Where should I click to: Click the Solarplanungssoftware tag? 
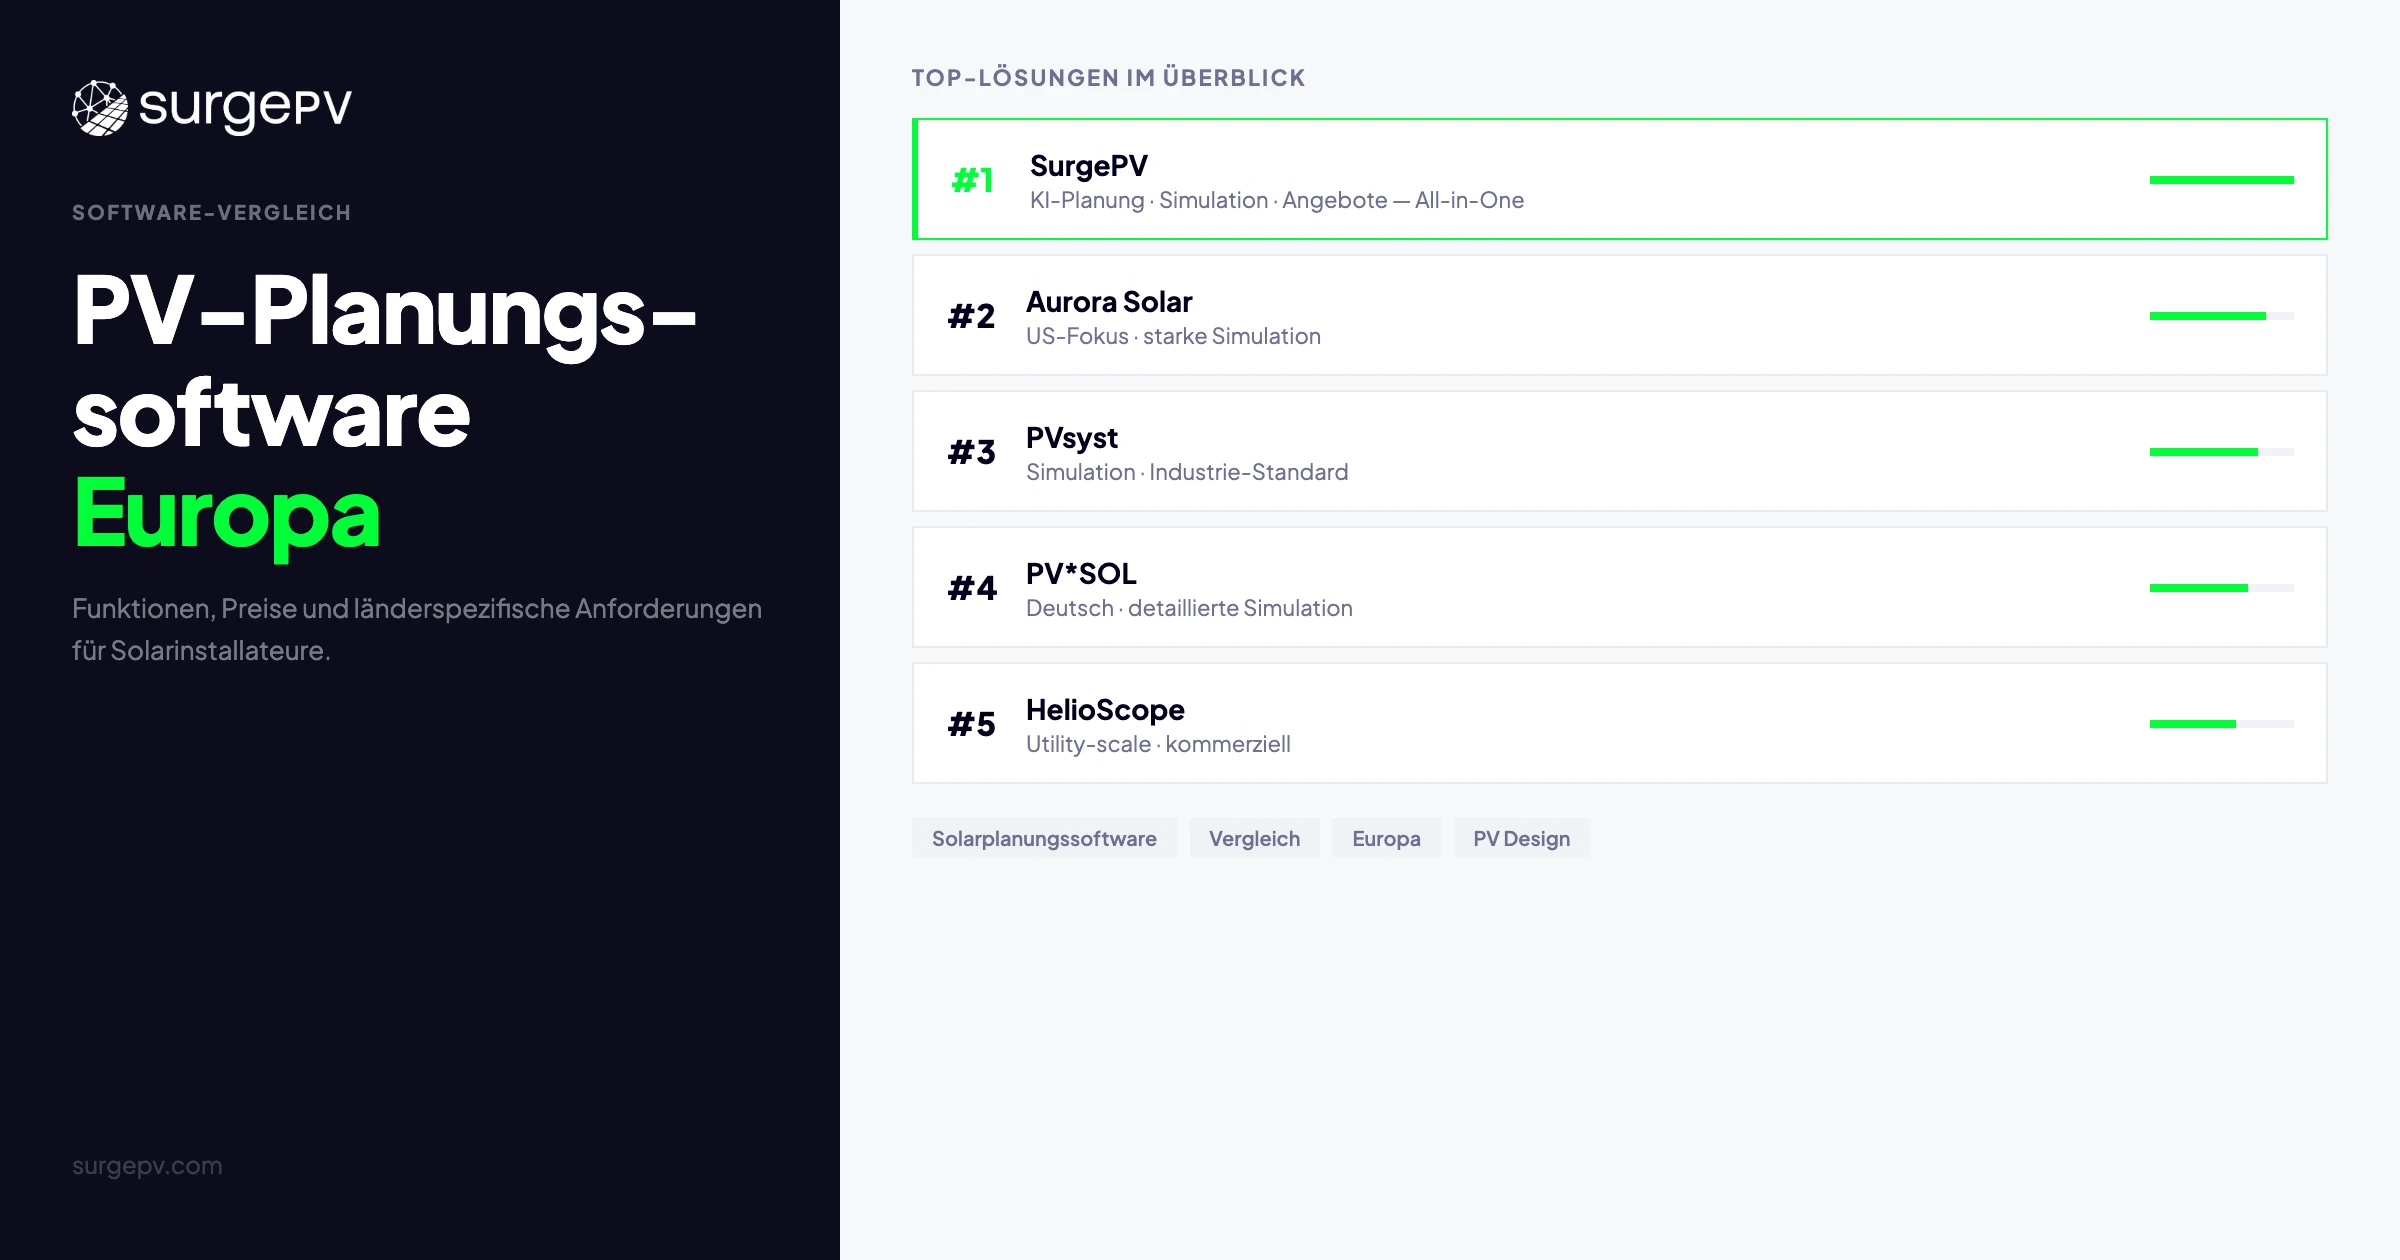pyautogui.click(x=1044, y=838)
